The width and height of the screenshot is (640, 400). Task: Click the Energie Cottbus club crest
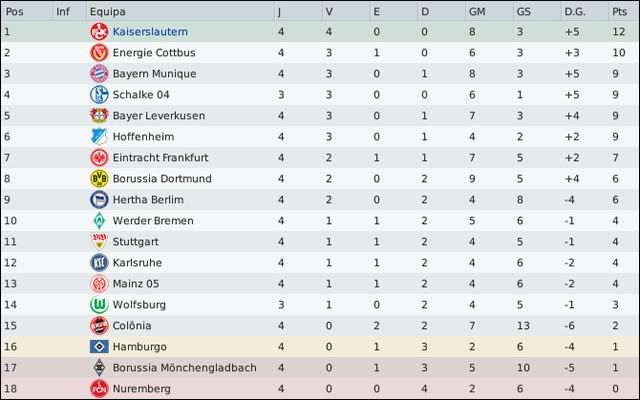[98, 53]
